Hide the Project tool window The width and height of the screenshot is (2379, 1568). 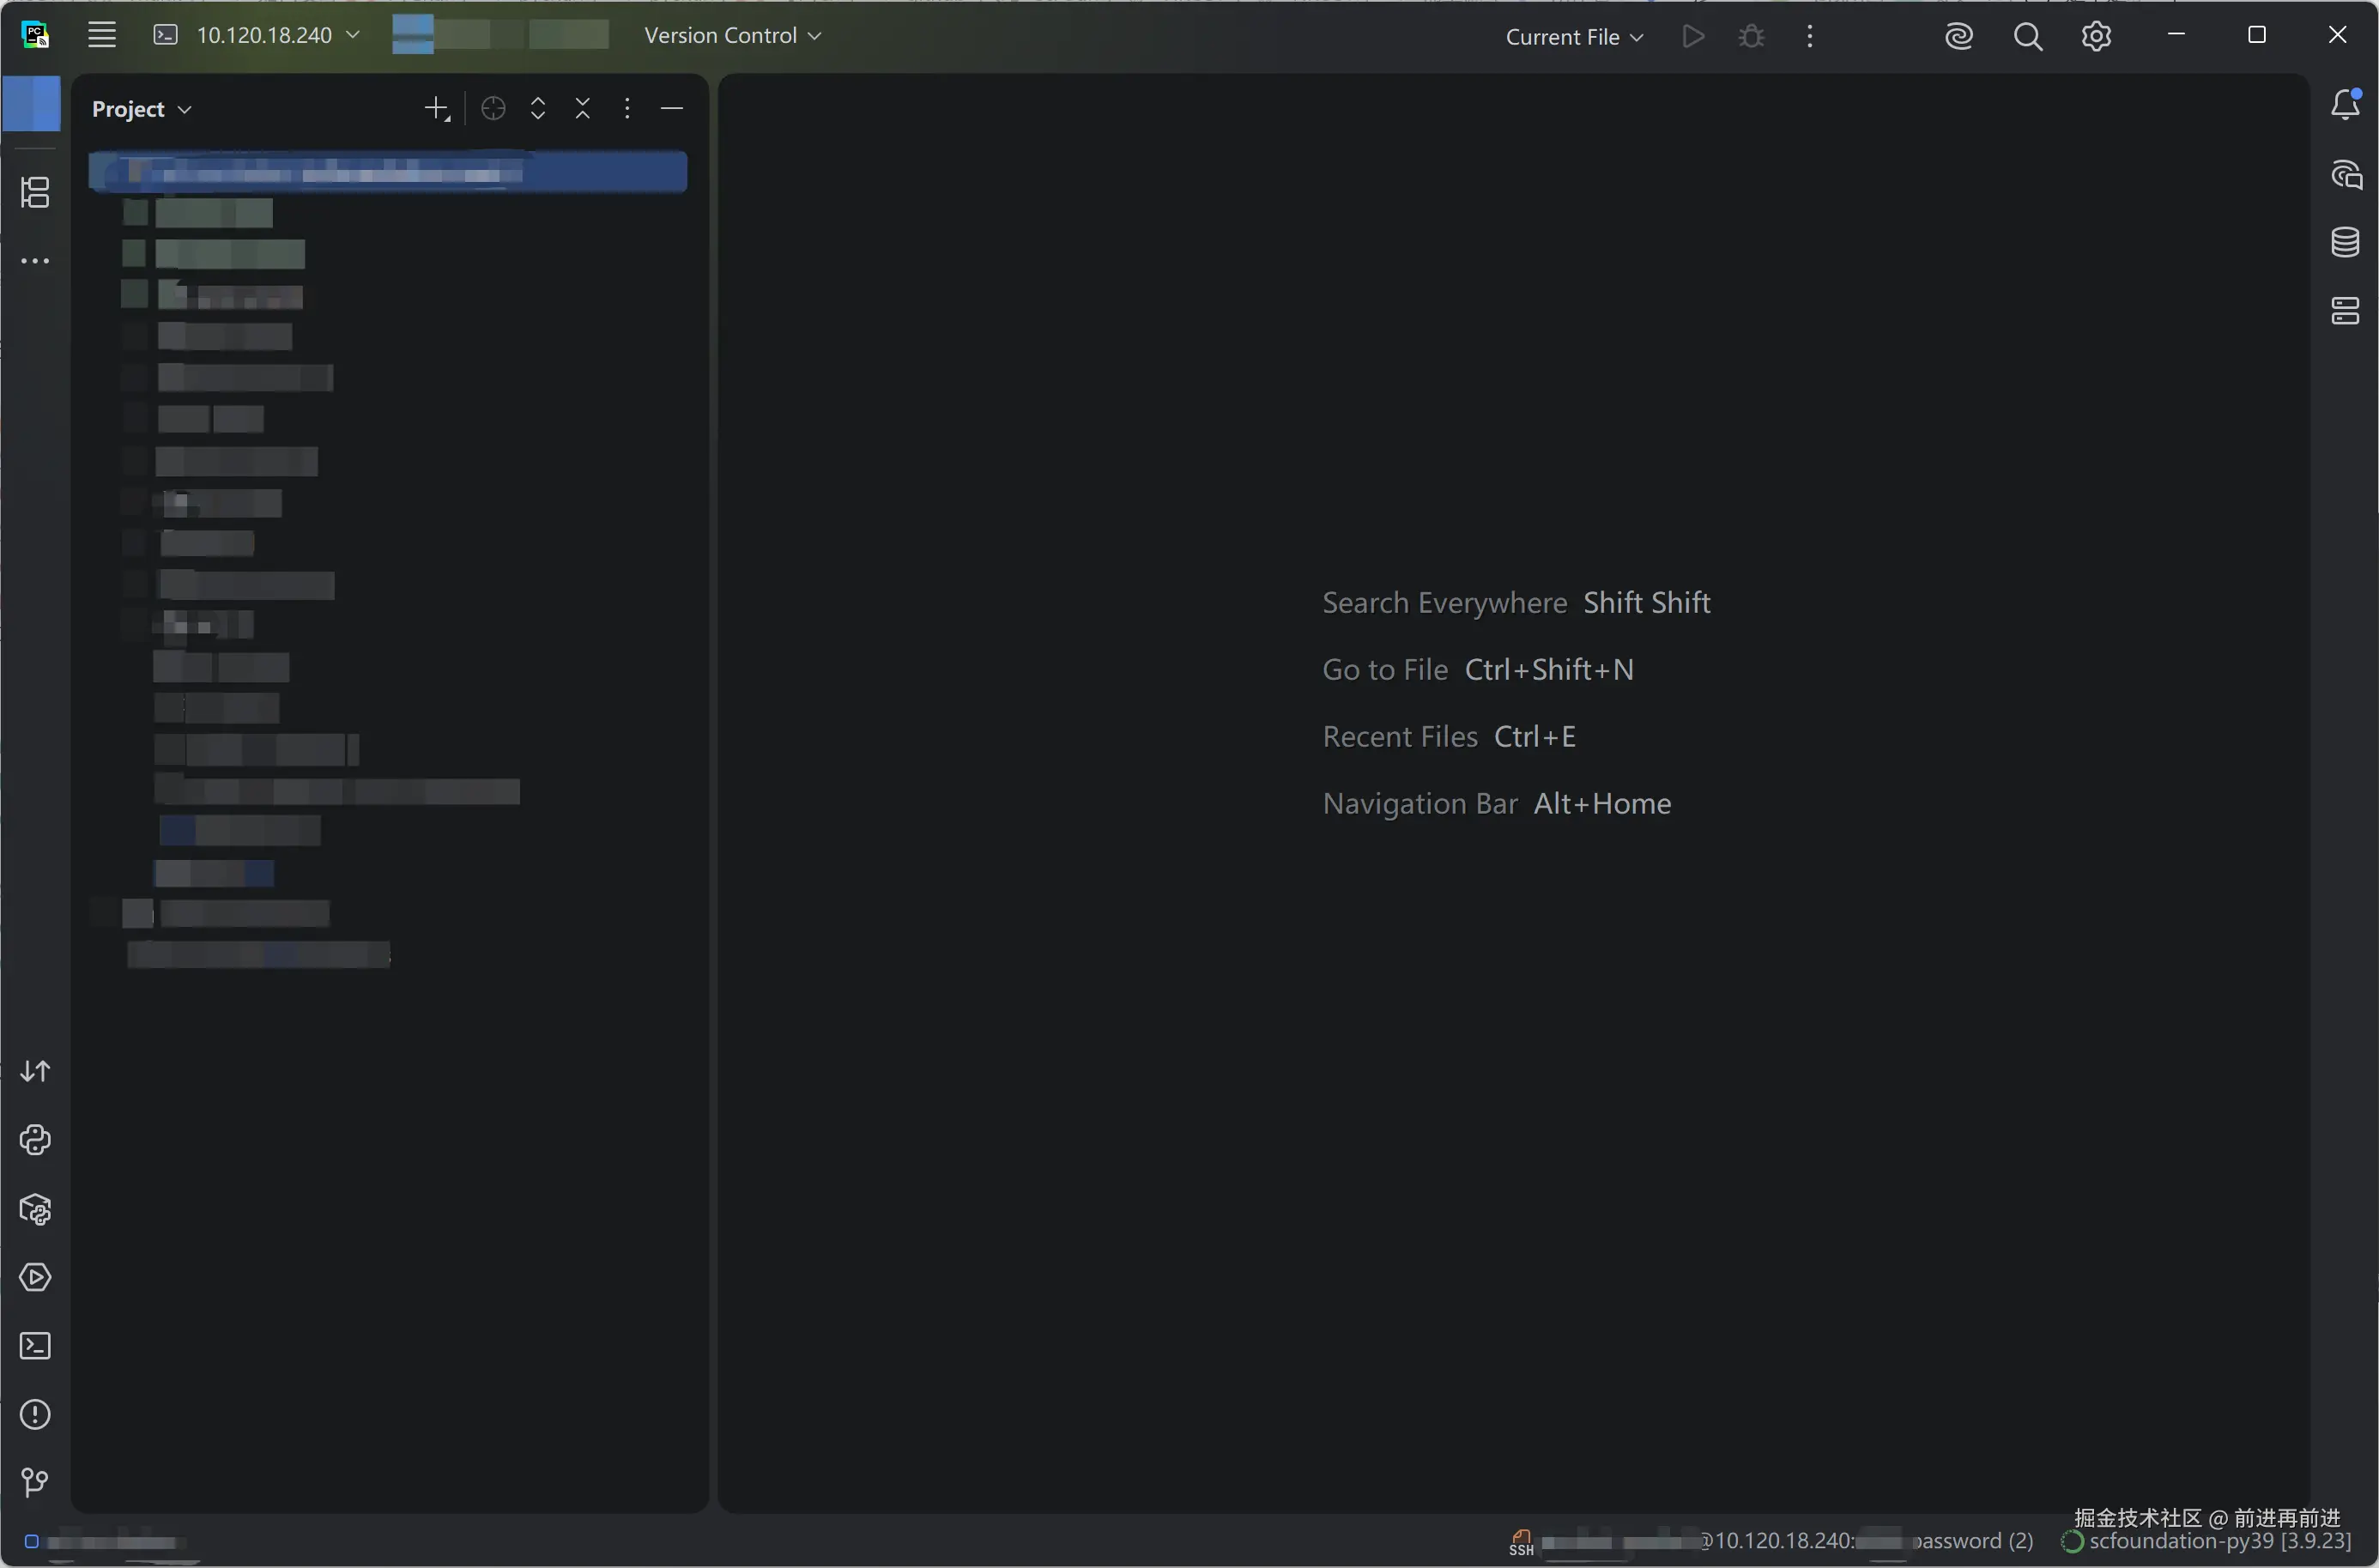coord(672,108)
